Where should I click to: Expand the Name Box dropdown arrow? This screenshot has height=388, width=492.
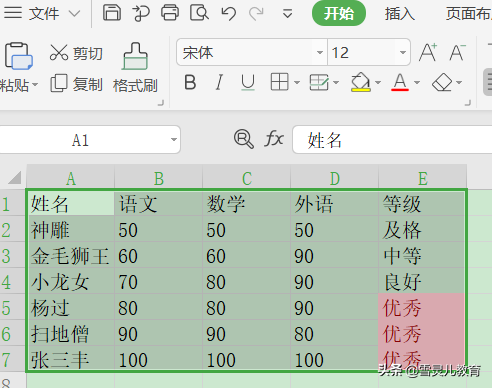coord(174,140)
